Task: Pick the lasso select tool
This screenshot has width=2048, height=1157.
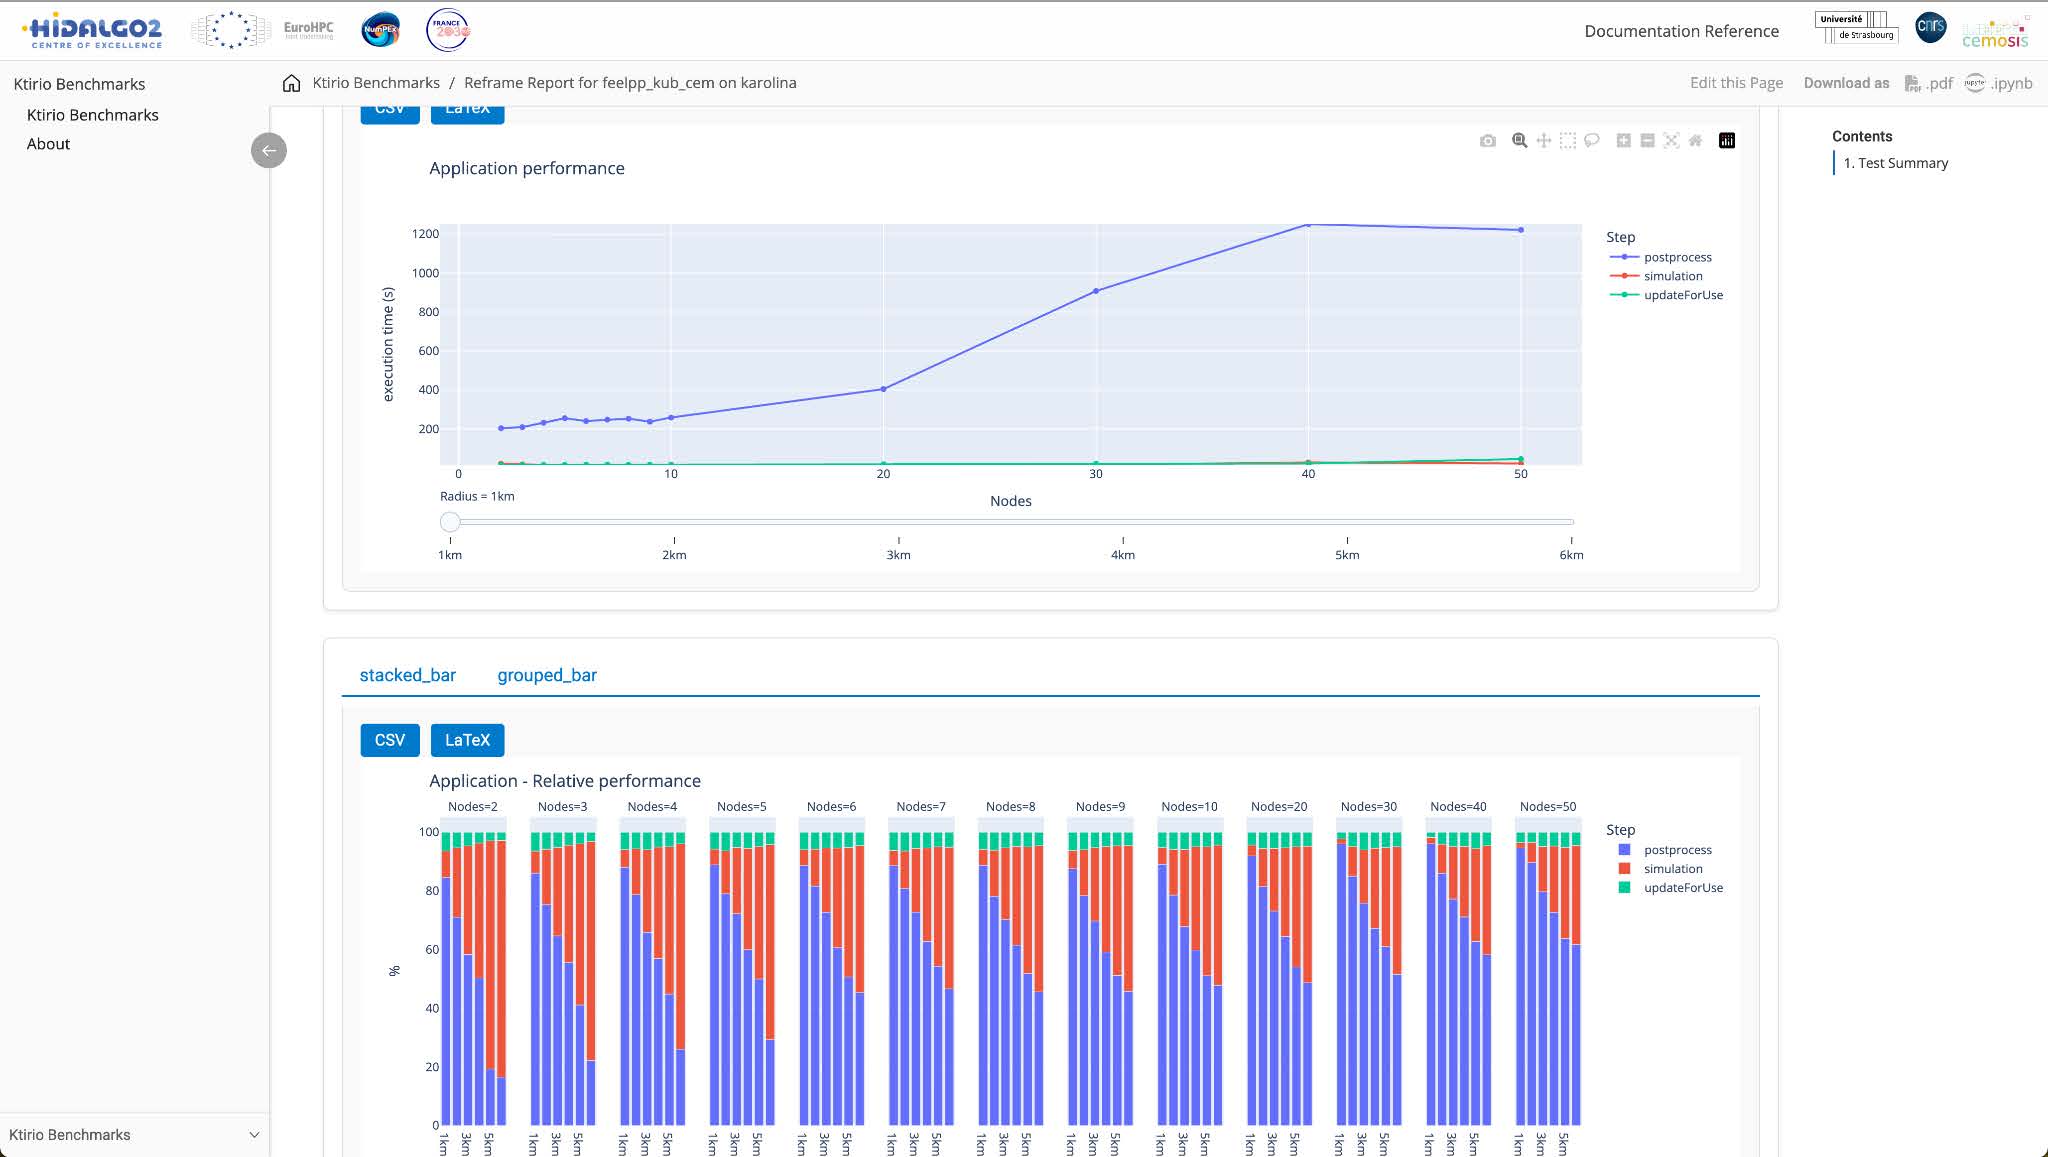Action: click(x=1593, y=140)
